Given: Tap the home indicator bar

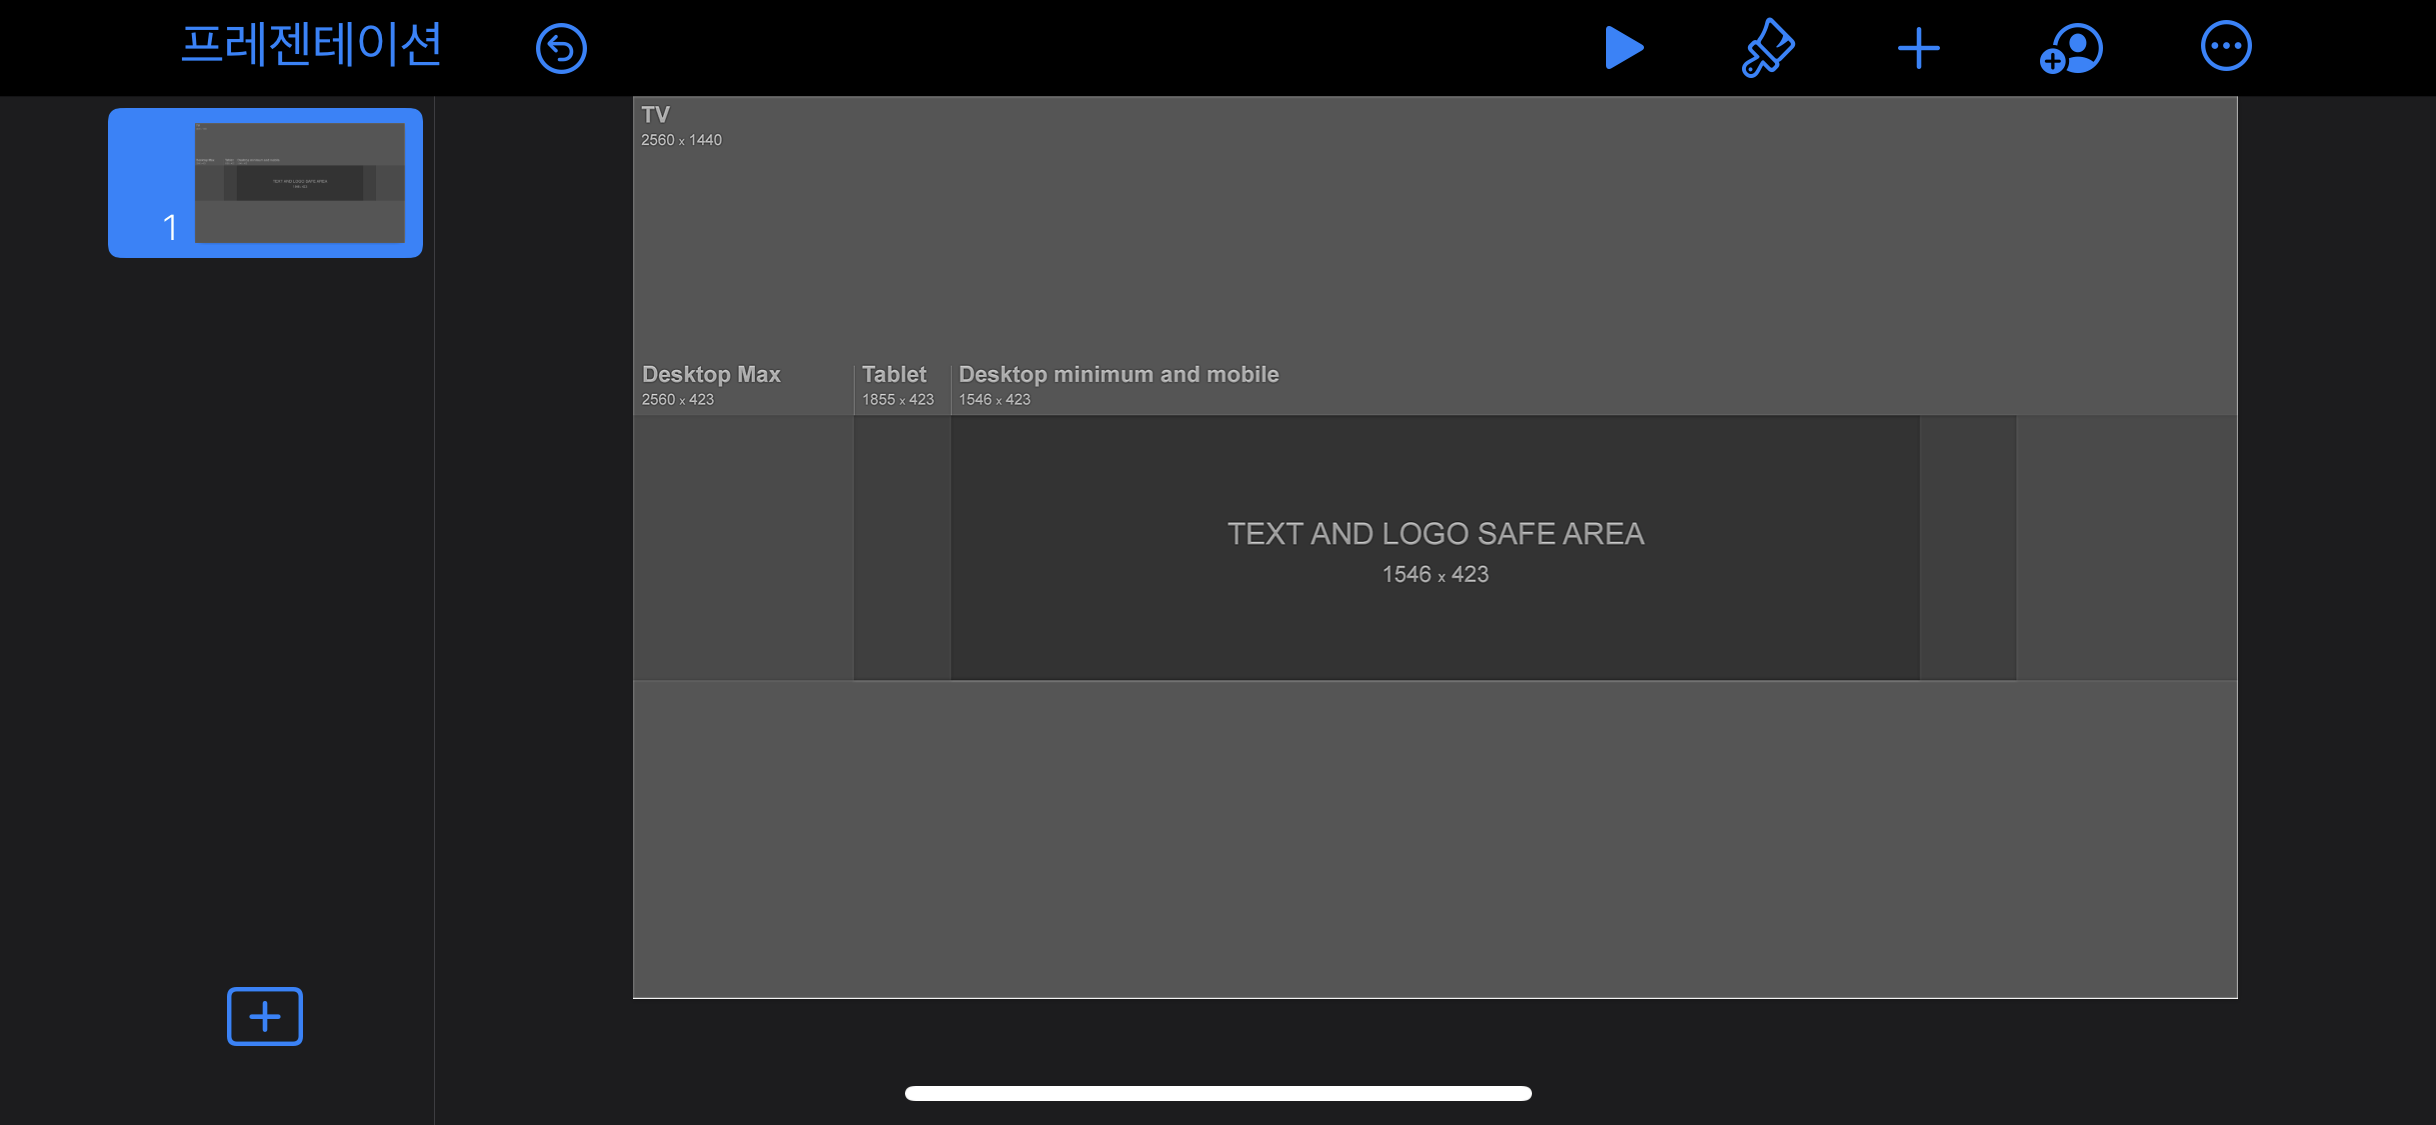Looking at the screenshot, I should point(1218,1093).
